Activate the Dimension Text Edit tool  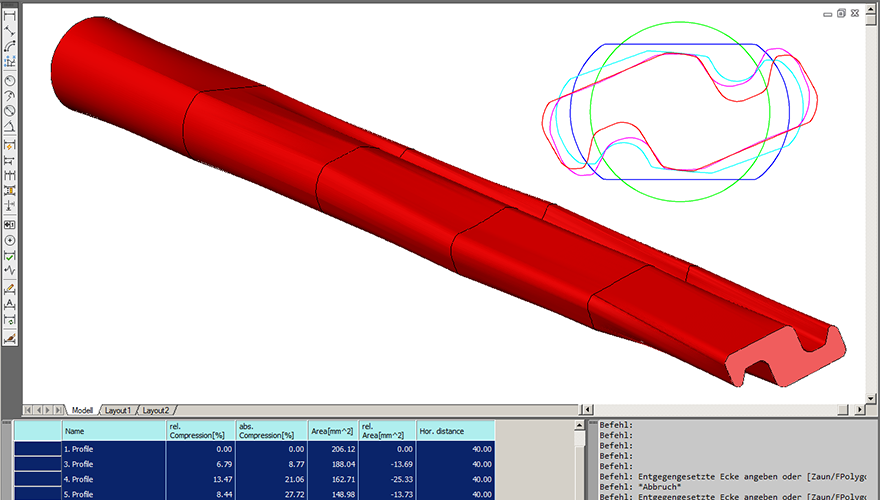click(x=10, y=305)
